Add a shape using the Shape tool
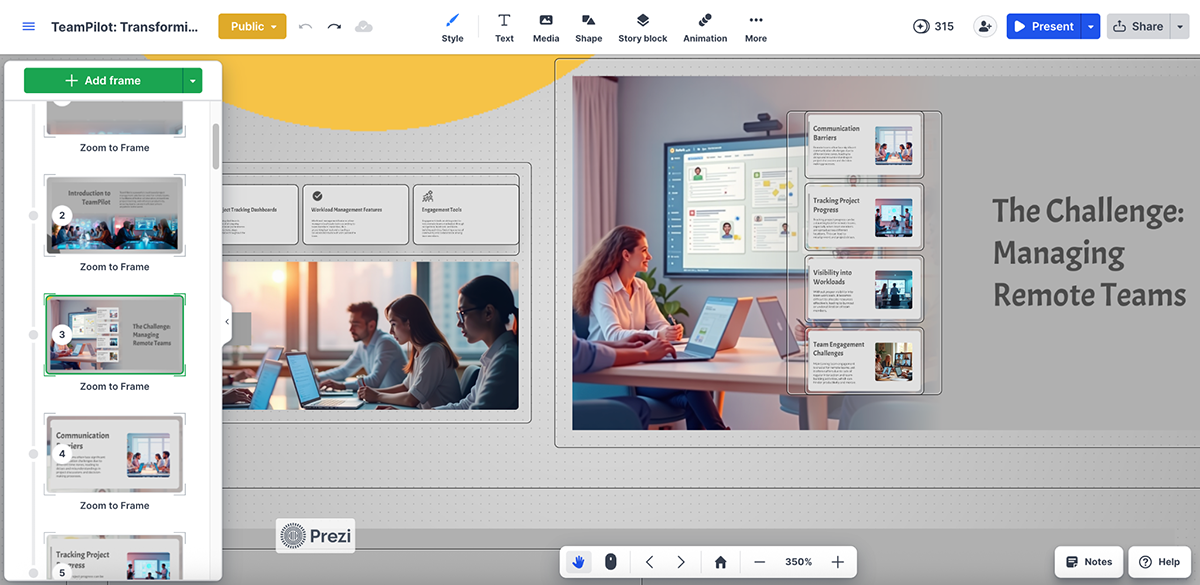1200x585 pixels. point(588,27)
